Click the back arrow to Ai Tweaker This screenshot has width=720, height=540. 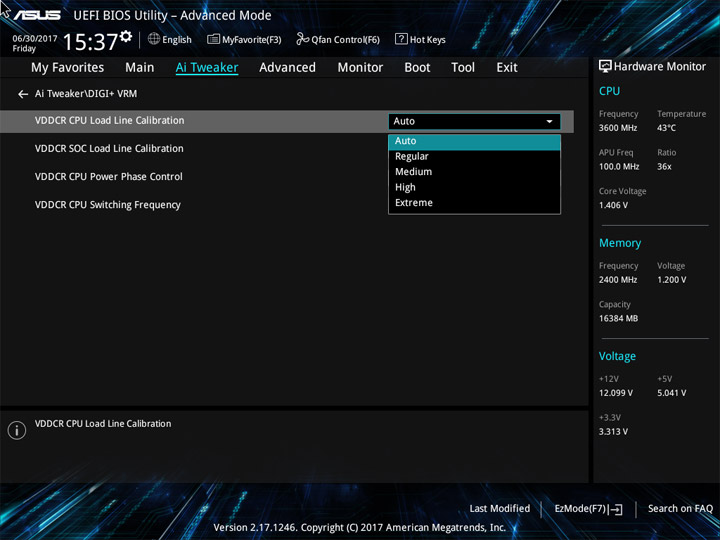pos(23,94)
